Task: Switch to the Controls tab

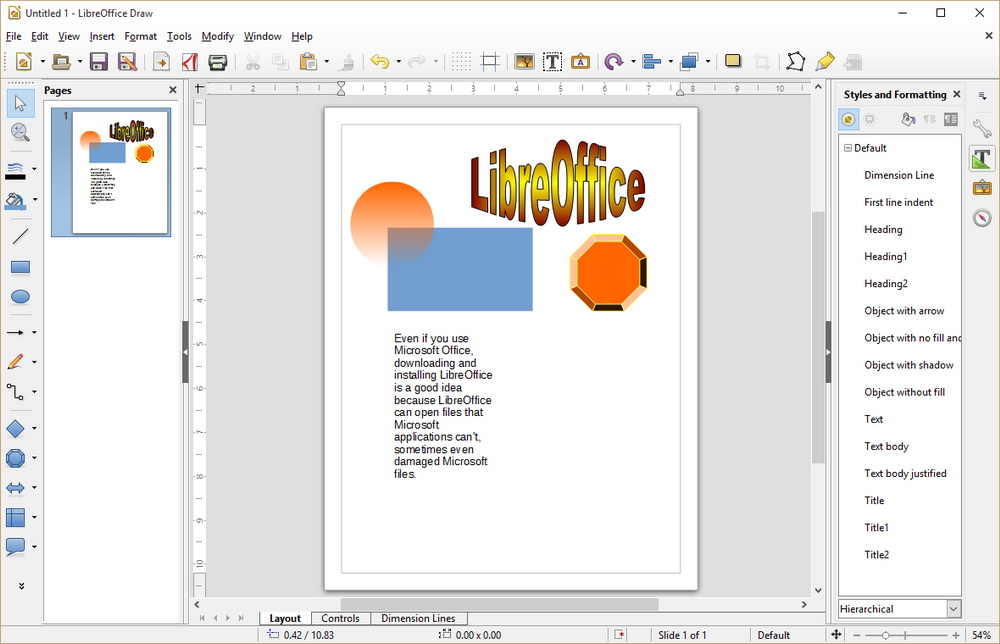Action: (x=341, y=618)
